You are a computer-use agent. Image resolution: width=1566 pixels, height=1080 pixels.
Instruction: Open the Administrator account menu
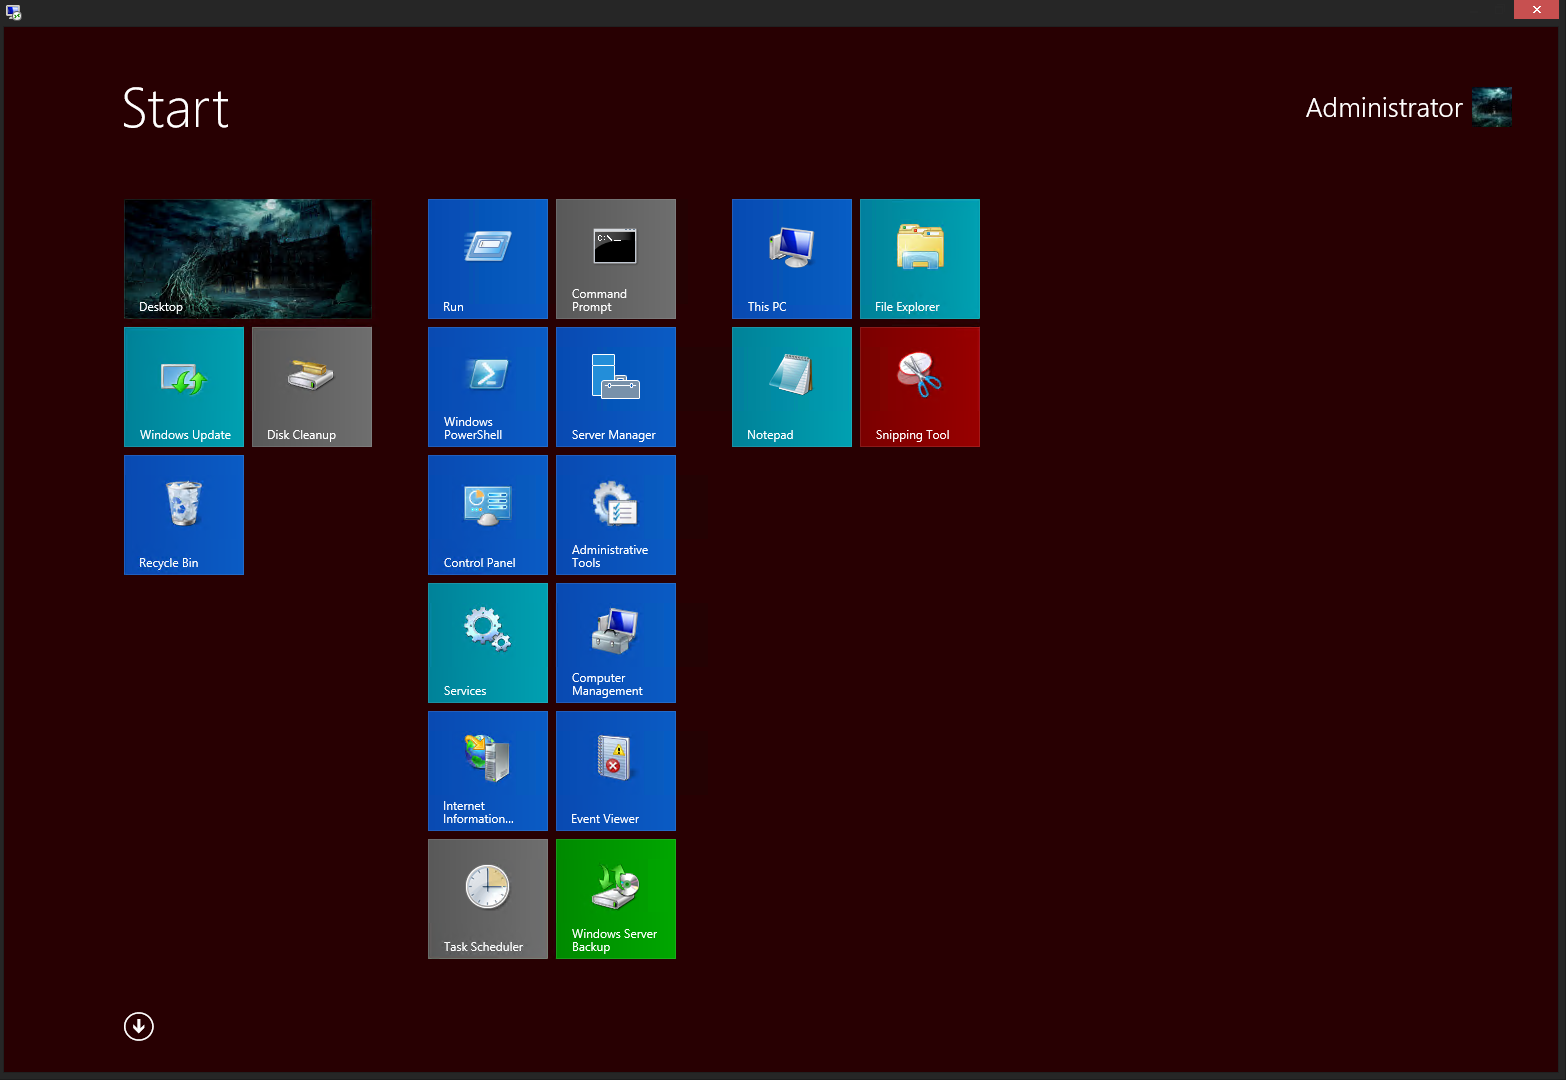1384,108
